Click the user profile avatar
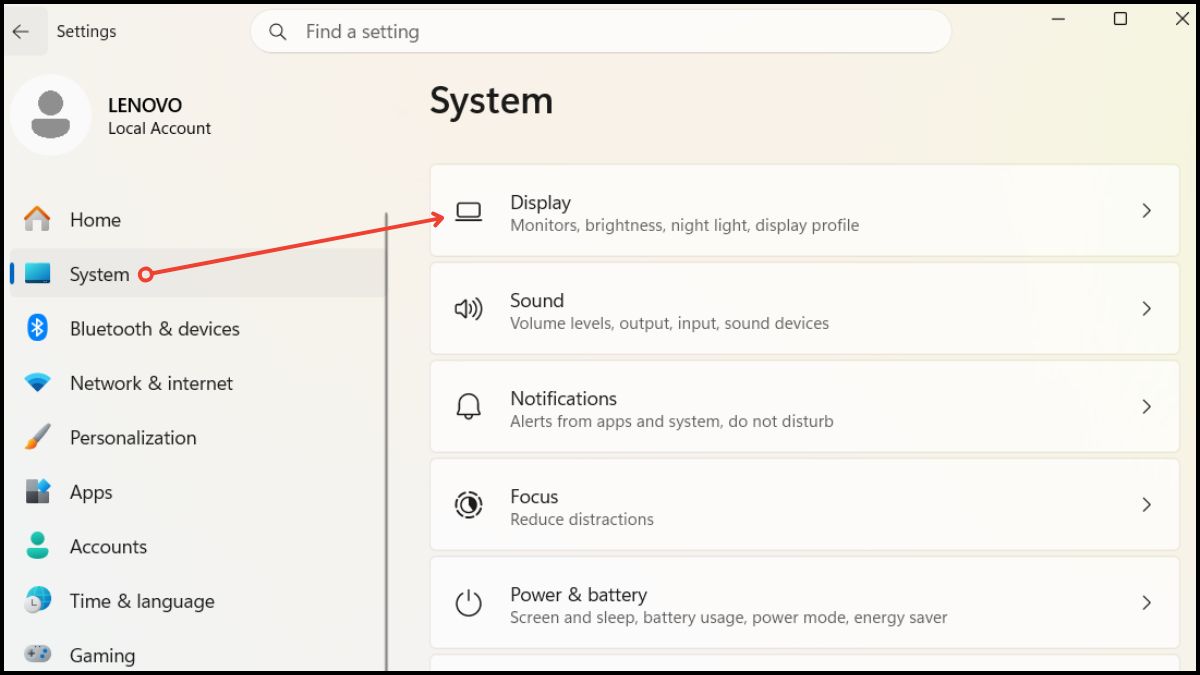Image resolution: width=1200 pixels, height=675 pixels. [50, 115]
